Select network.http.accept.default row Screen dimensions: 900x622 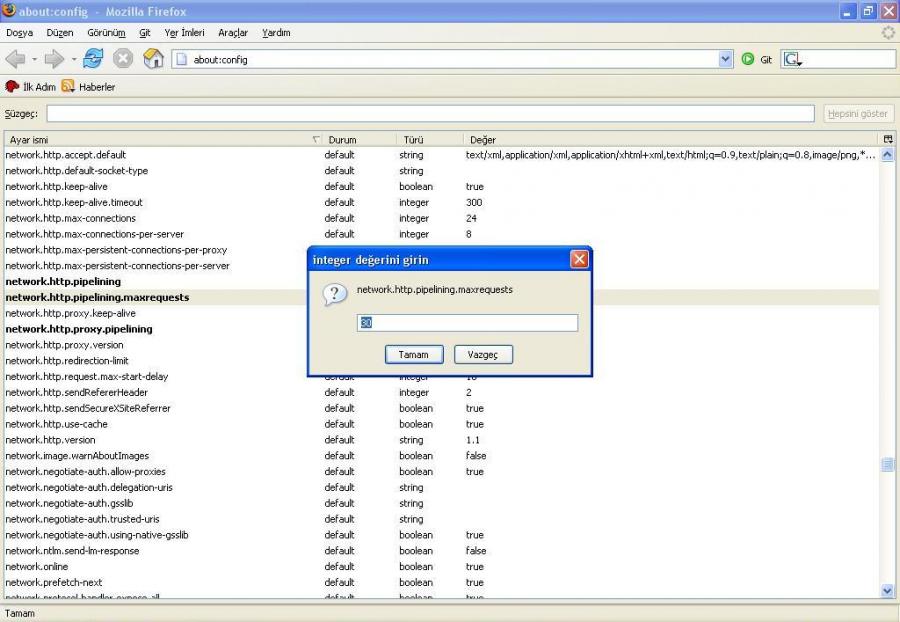tap(441, 155)
